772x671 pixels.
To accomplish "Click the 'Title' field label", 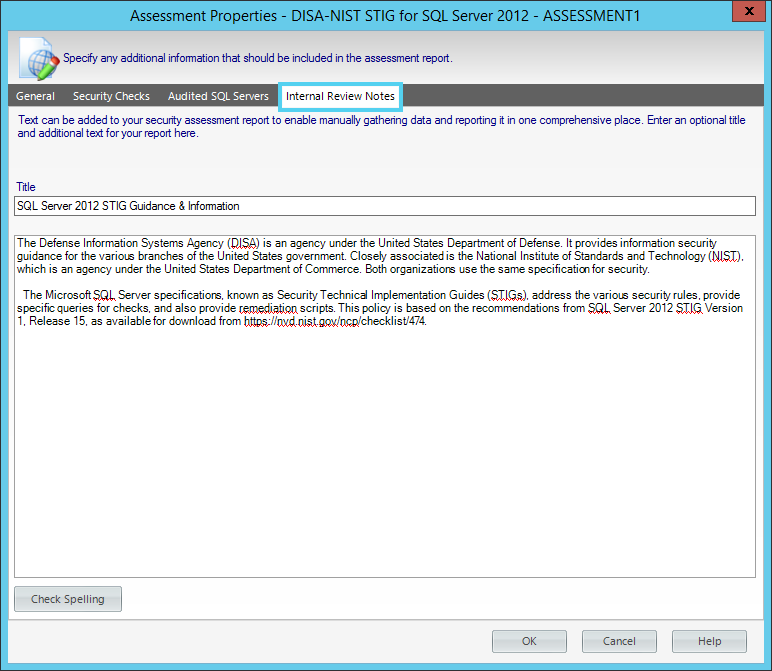I will [26, 187].
